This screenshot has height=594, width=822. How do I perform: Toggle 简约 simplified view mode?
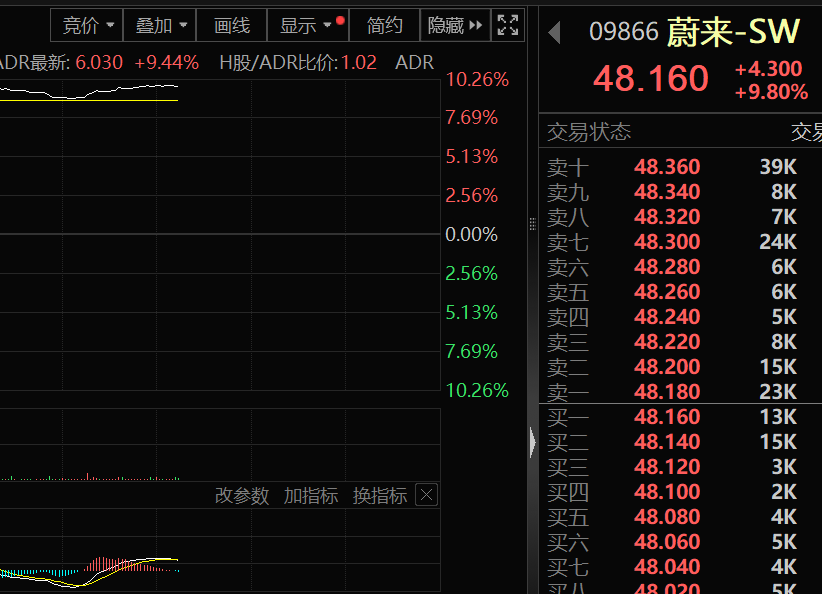coord(385,25)
